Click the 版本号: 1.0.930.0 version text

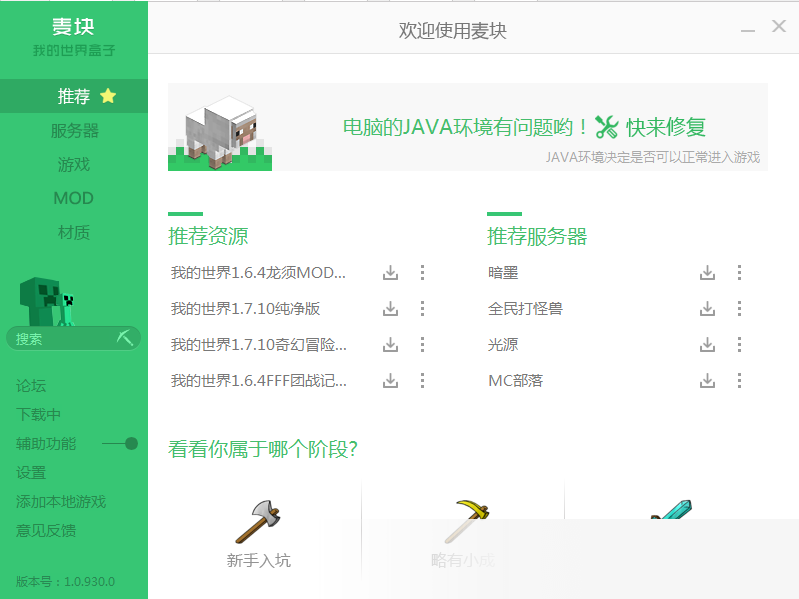[x=65, y=581]
